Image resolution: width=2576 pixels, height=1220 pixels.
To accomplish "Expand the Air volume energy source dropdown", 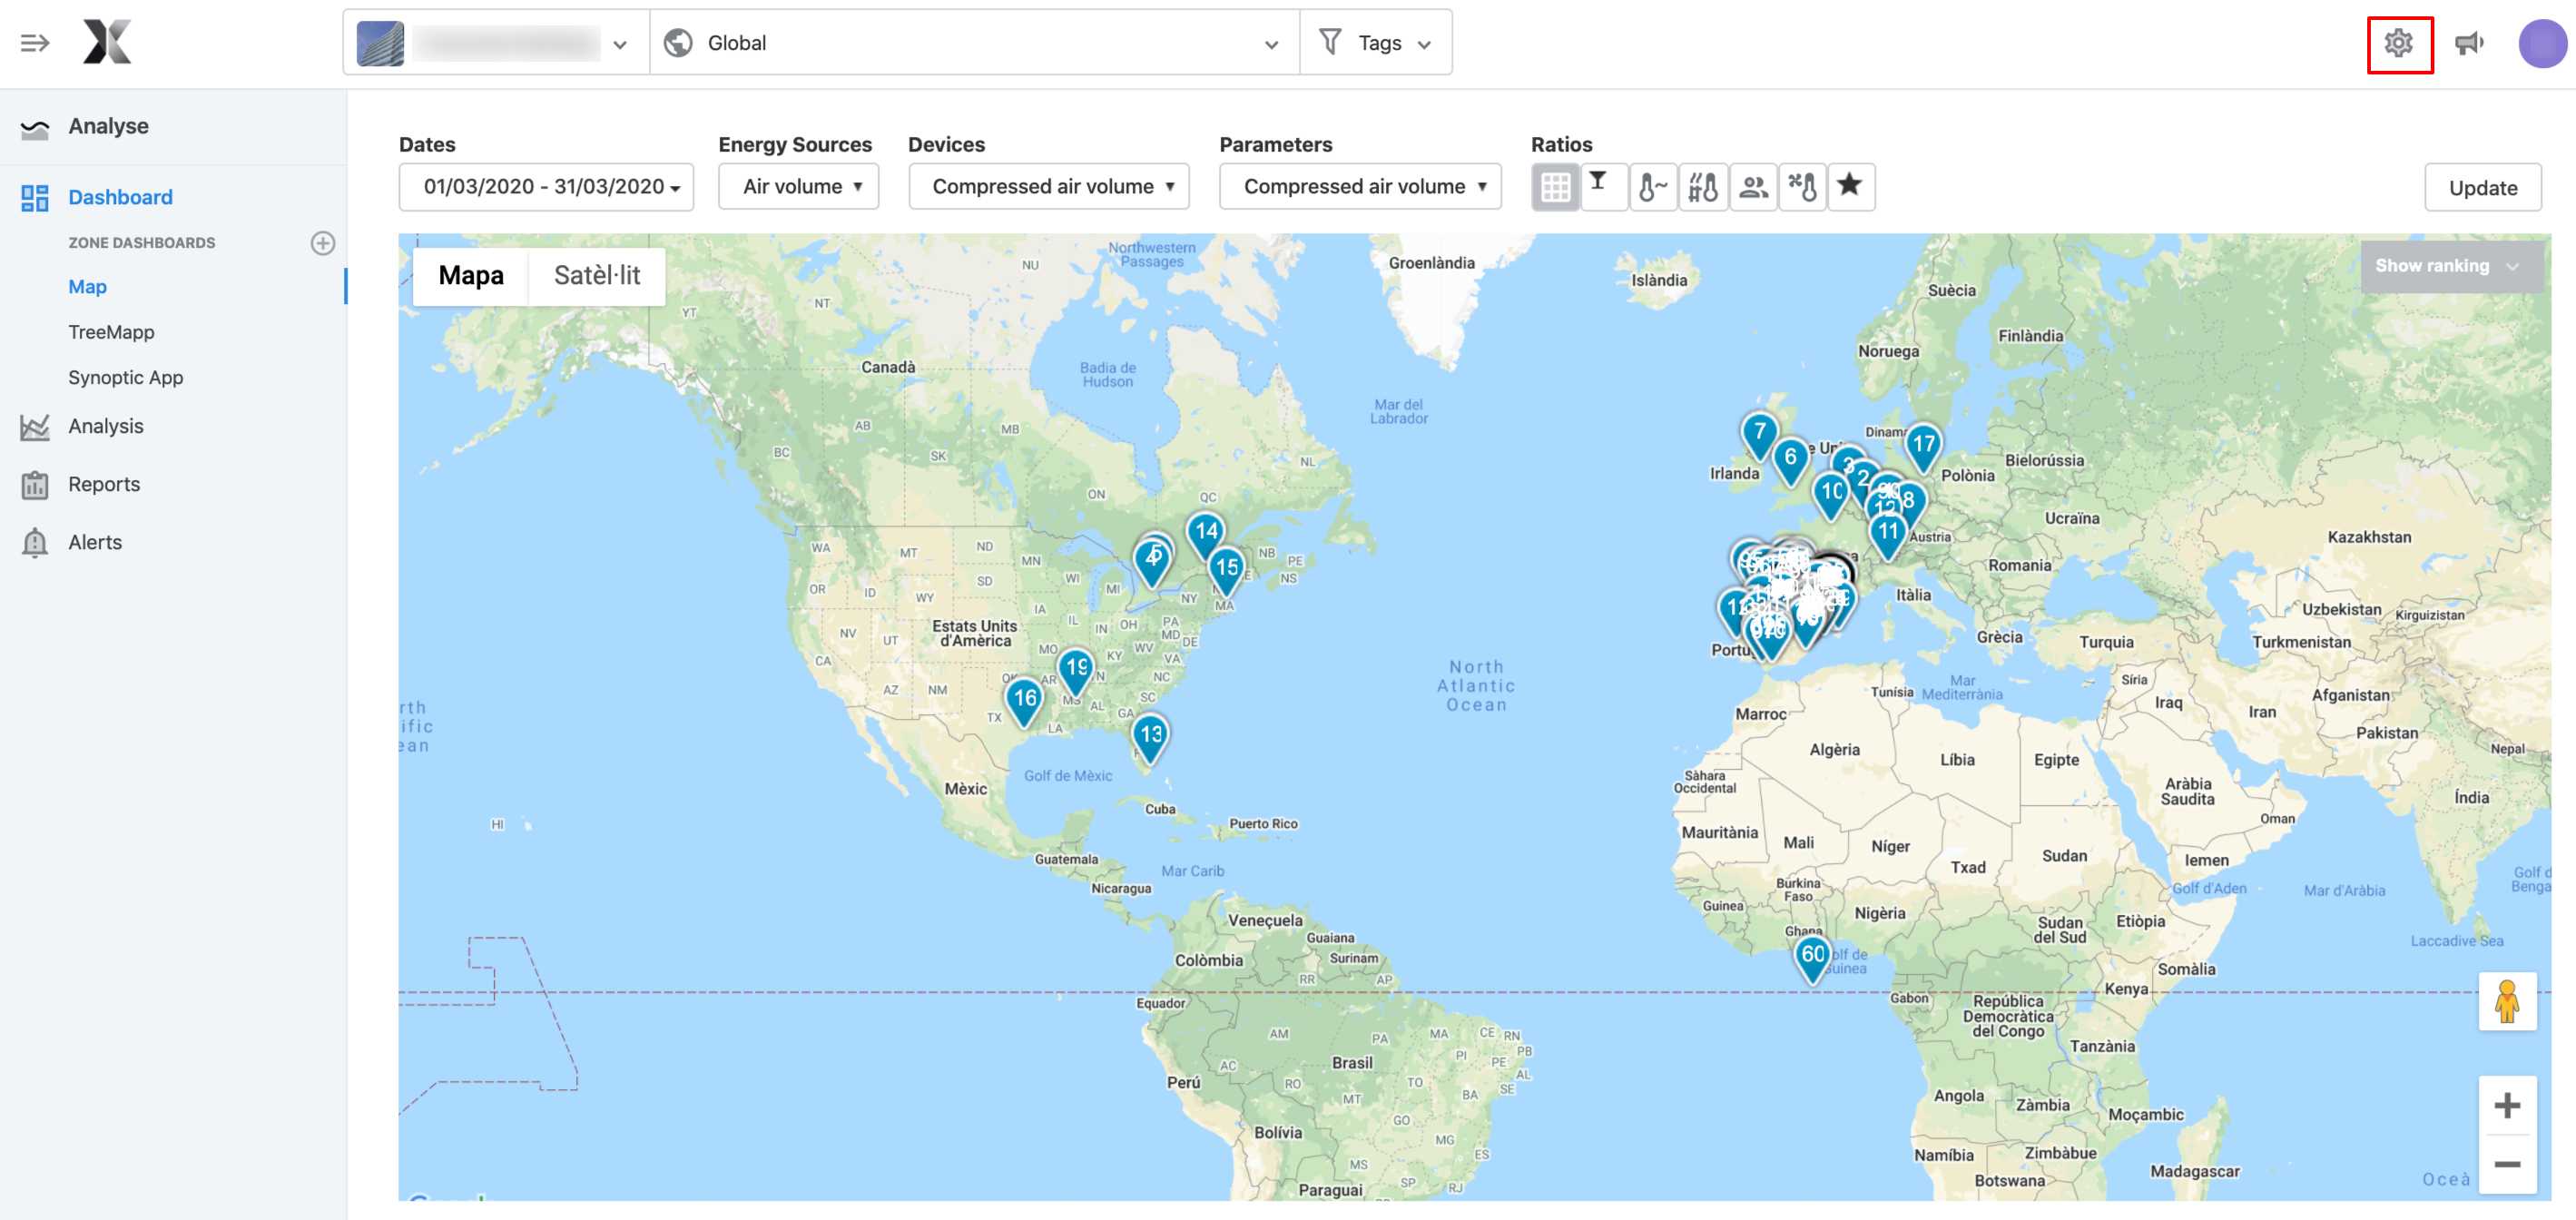I will (x=798, y=187).
